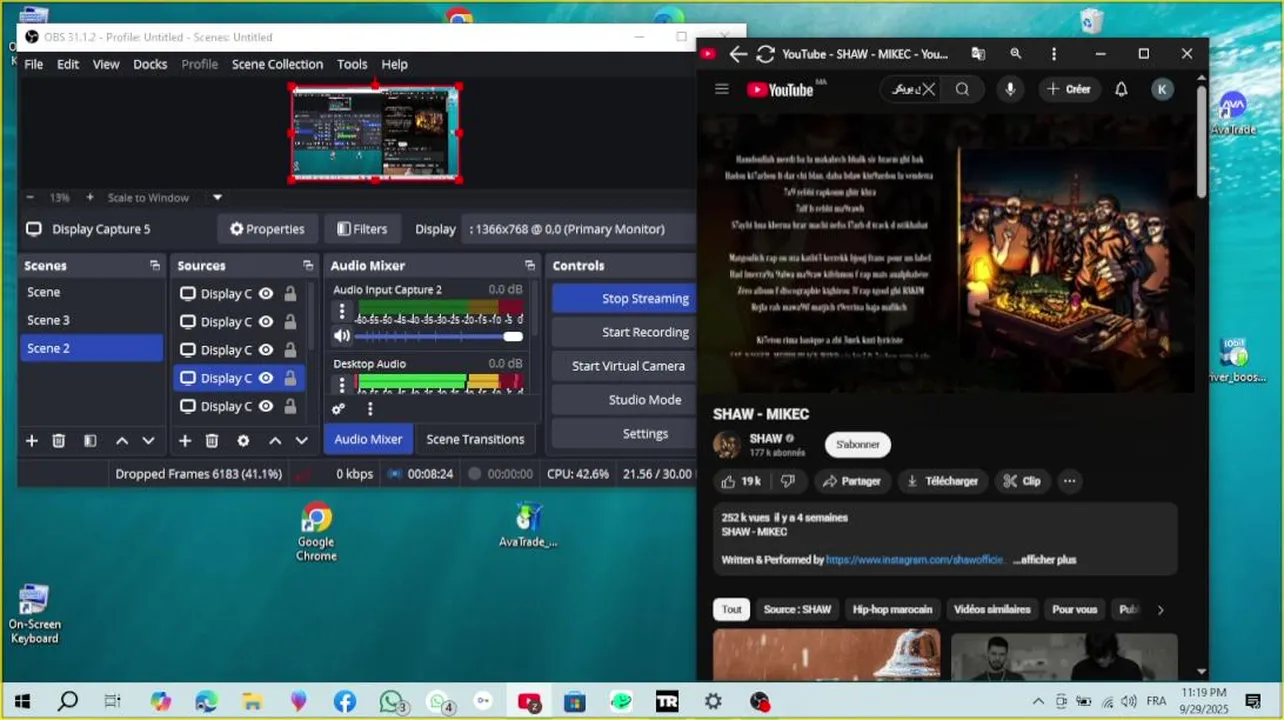Viewport: 1284px width, 720px height.
Task: Clear the YouTube search box
Action: coord(929,89)
